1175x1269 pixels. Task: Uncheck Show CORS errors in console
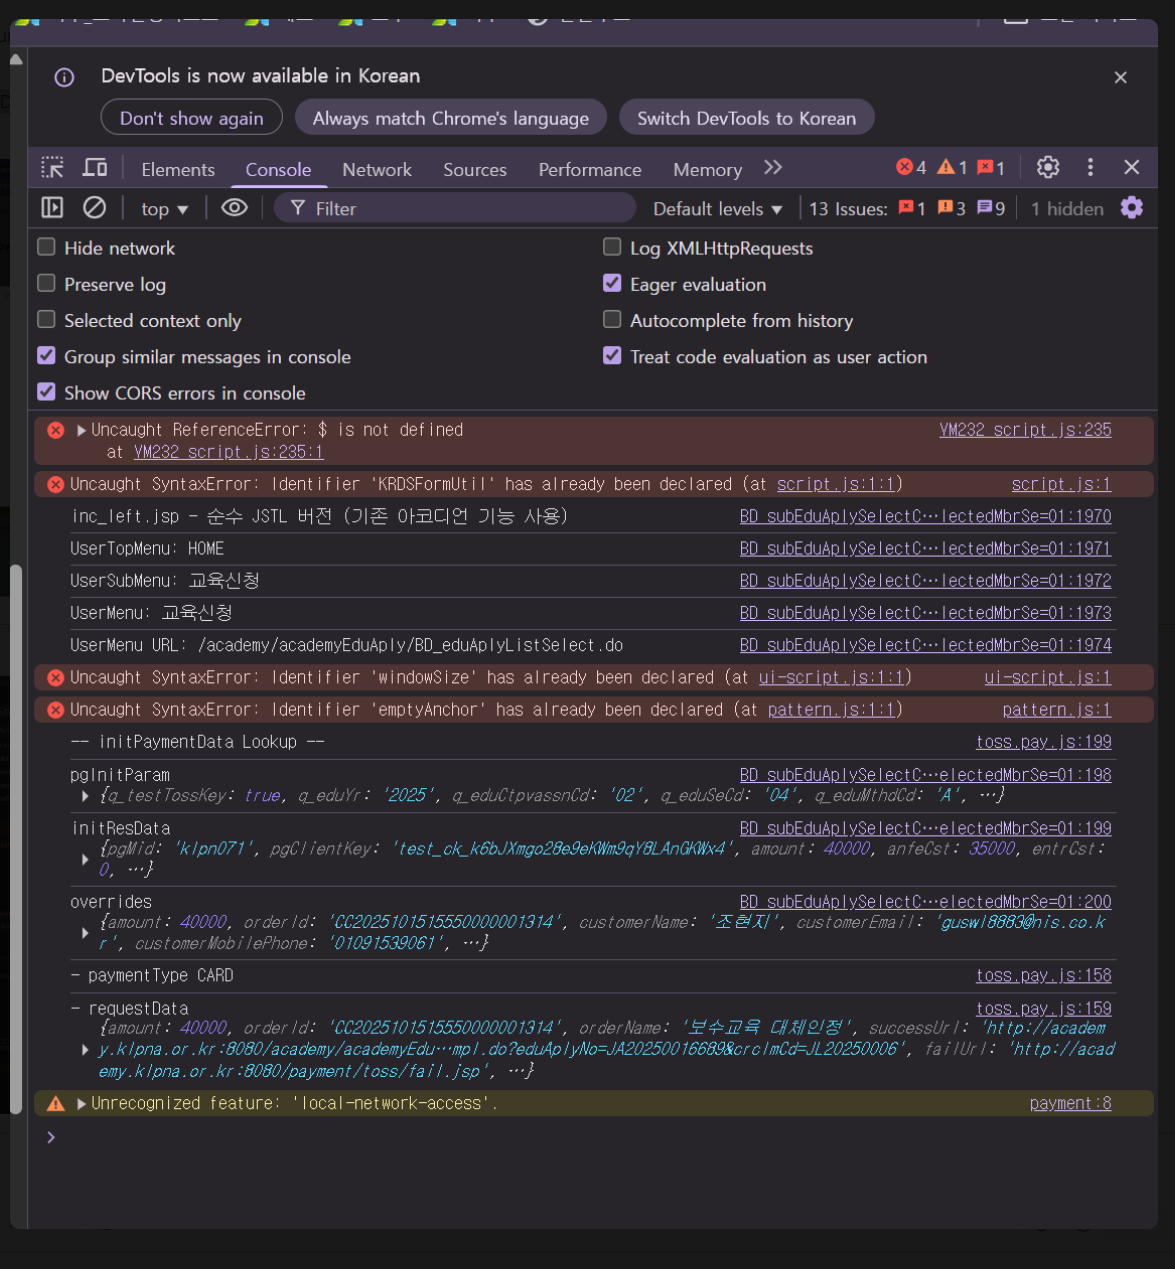pos(46,392)
